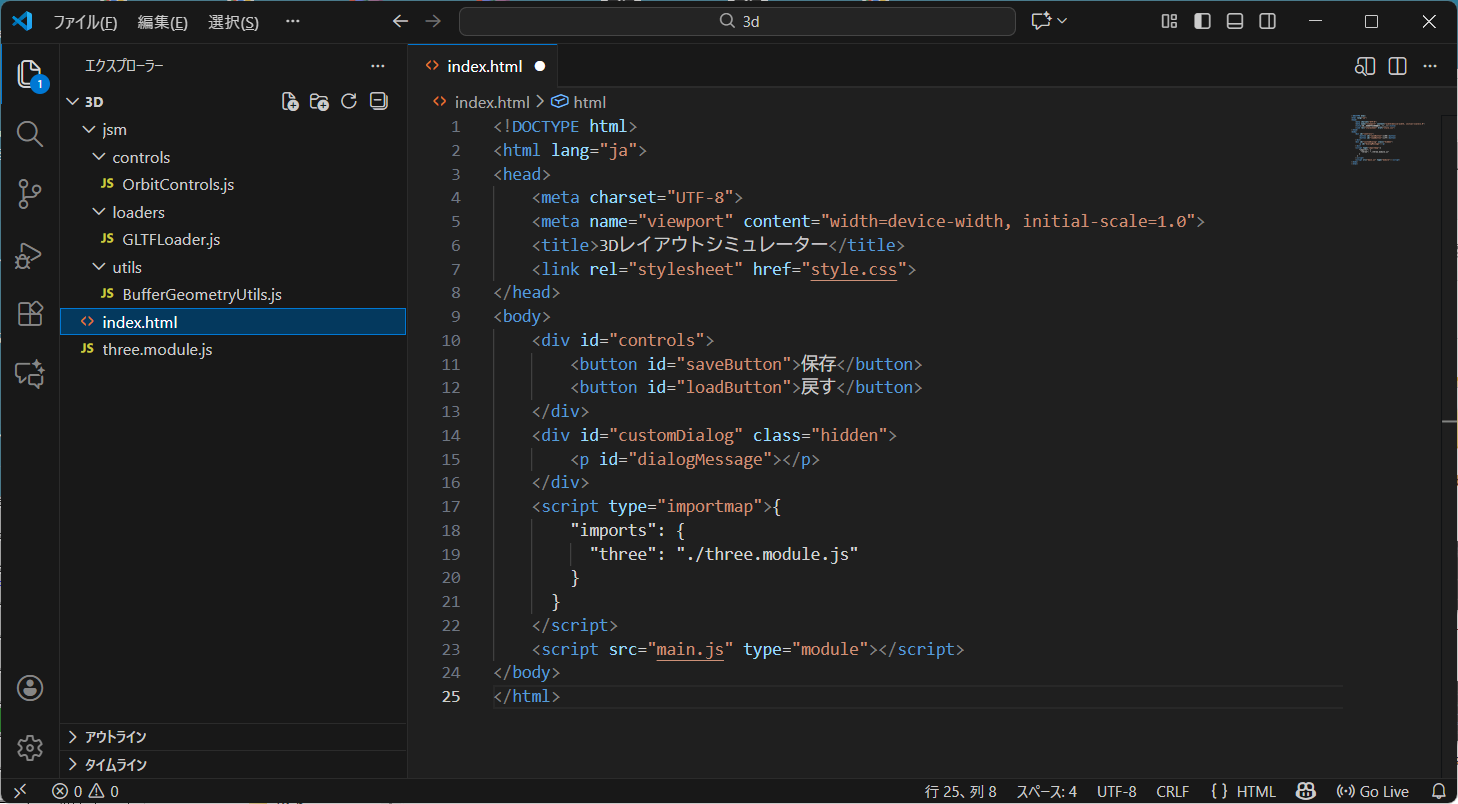Start the Go Live server
Screen dimensions: 1458x804
(x=1373, y=790)
